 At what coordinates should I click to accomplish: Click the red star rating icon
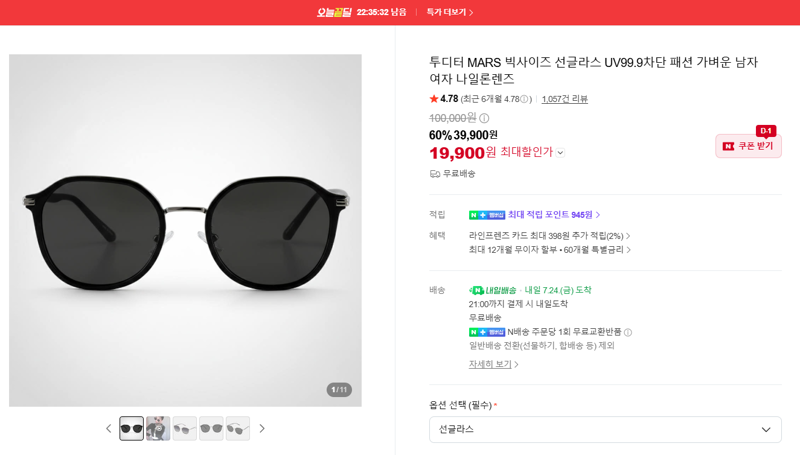pyautogui.click(x=434, y=99)
